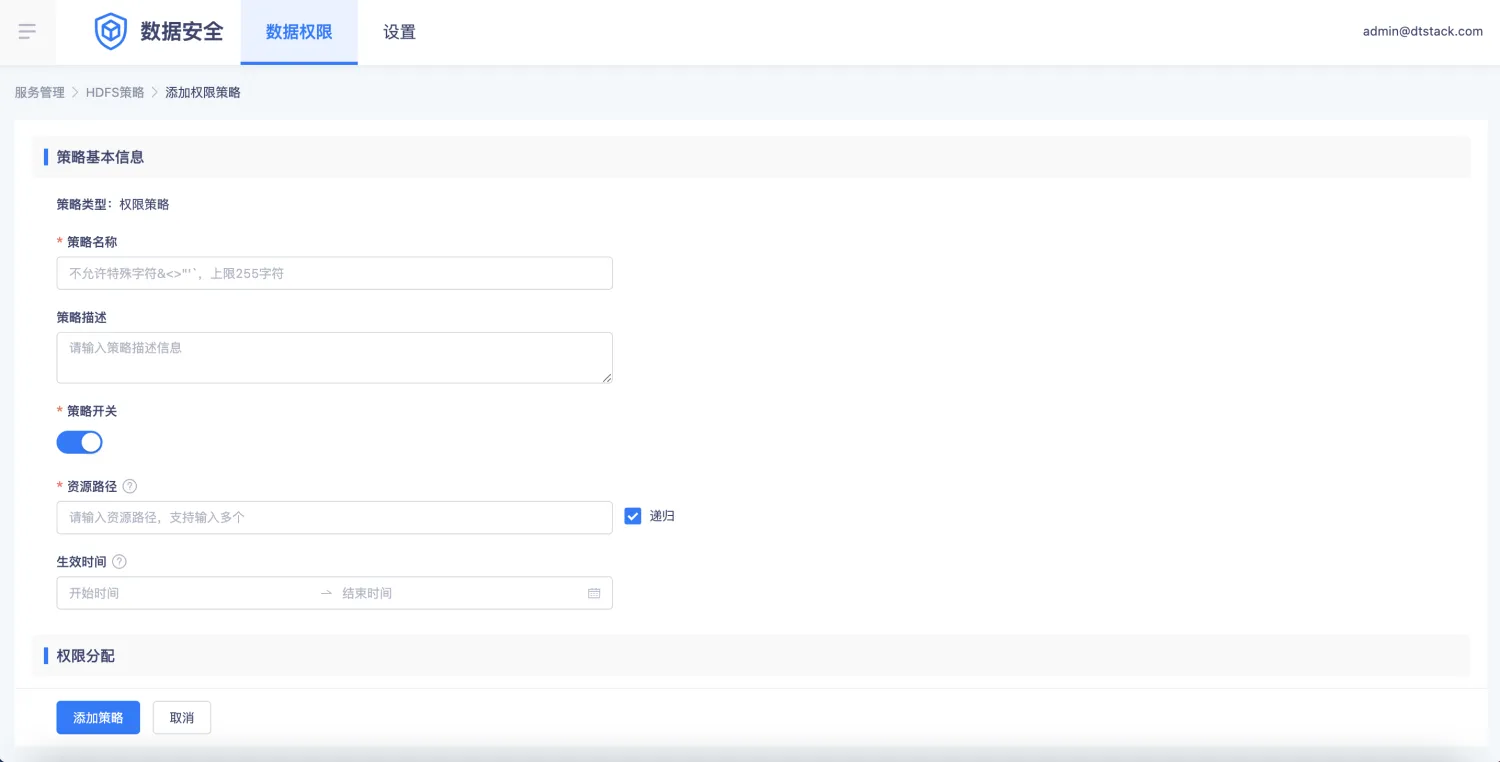Uncheck the 递归 checkbox

[633, 516]
